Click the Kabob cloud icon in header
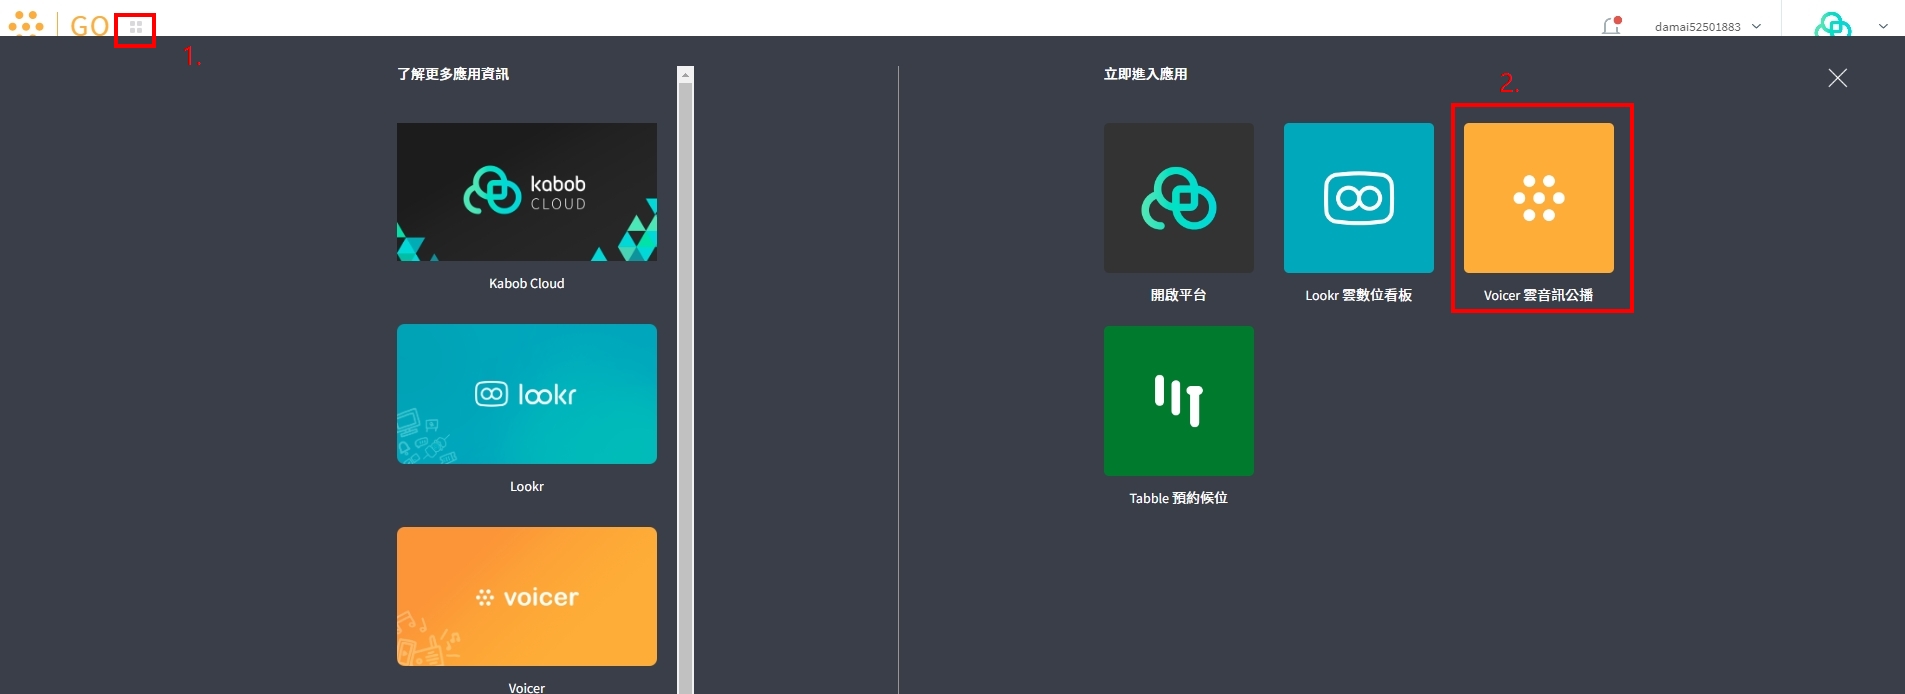The height and width of the screenshot is (694, 1905). coord(1832,25)
